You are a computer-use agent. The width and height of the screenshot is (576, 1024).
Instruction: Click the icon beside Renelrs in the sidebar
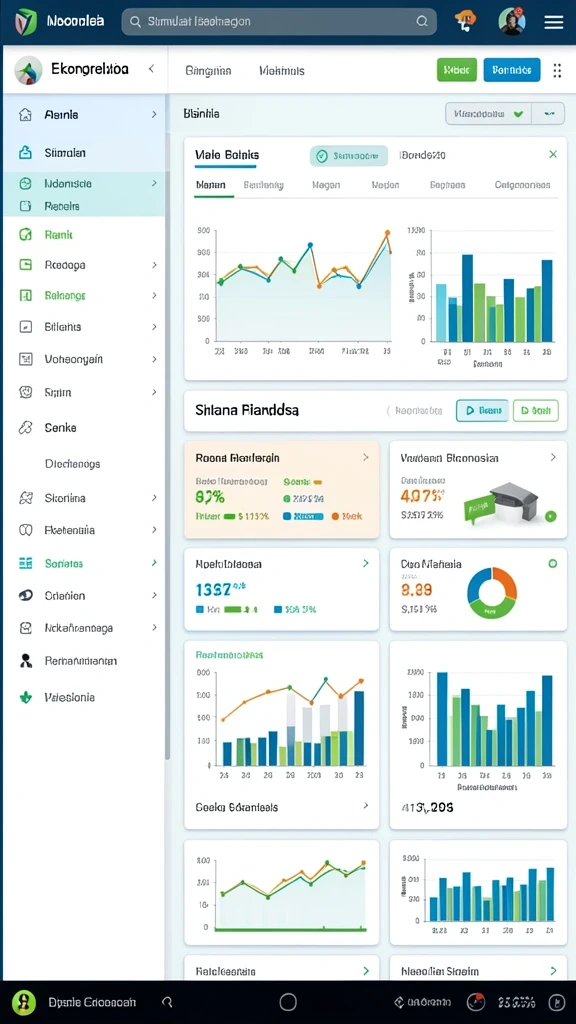click(x=25, y=206)
